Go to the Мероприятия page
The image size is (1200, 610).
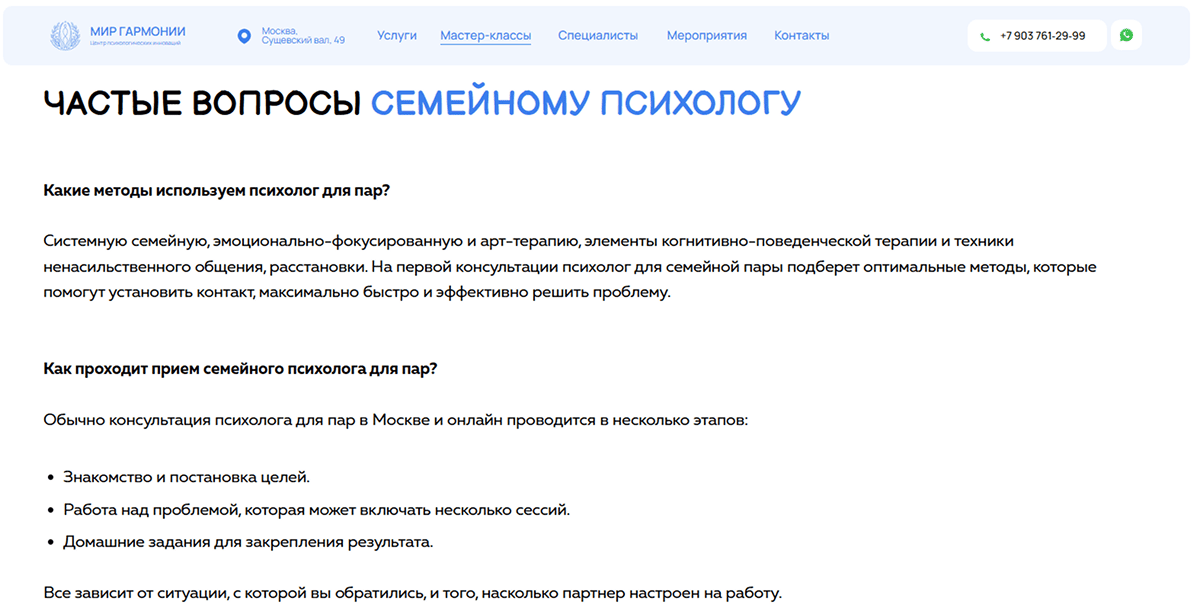707,34
